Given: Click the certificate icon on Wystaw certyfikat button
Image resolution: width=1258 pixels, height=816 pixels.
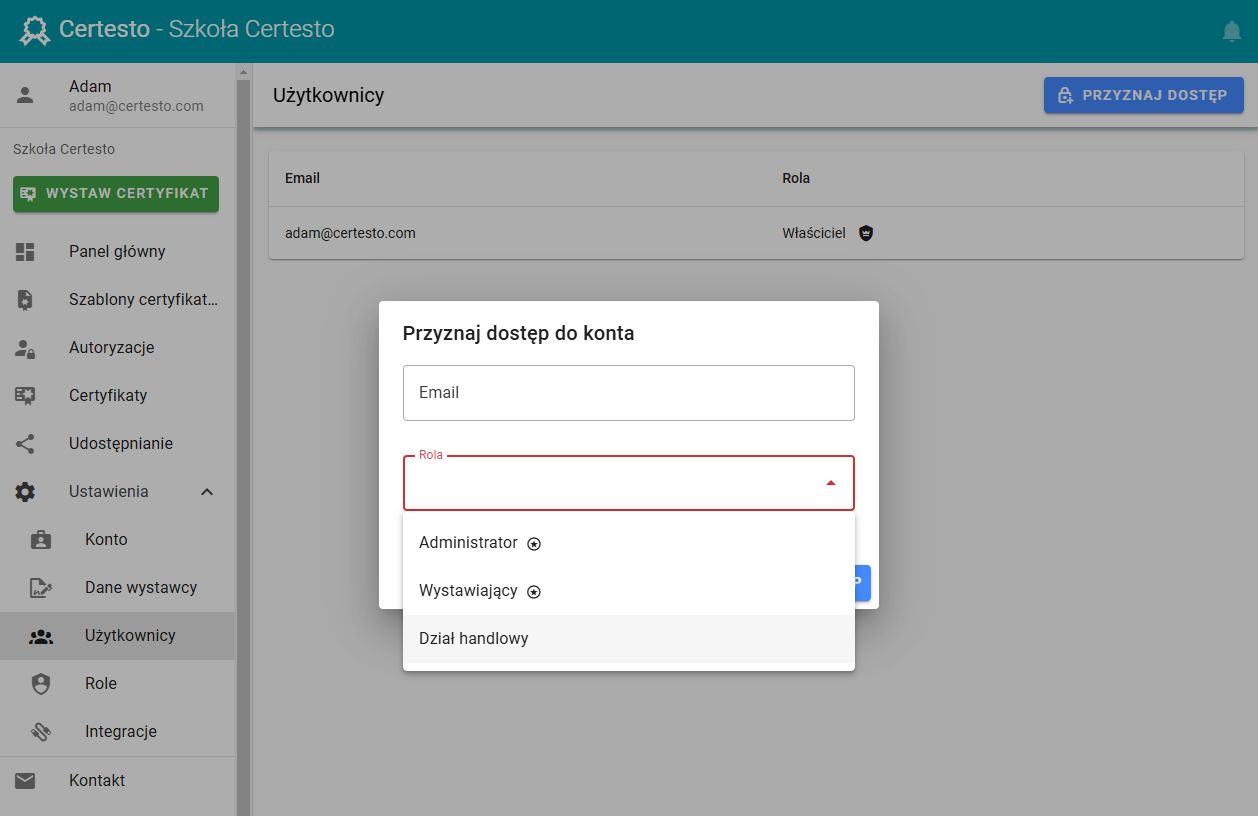Looking at the screenshot, I should tap(29, 194).
